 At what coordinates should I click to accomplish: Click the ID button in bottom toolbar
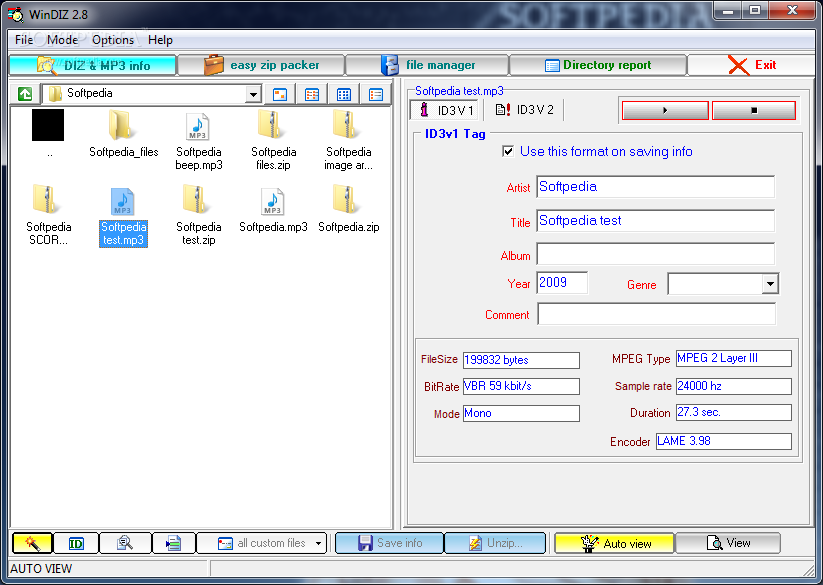[76, 543]
